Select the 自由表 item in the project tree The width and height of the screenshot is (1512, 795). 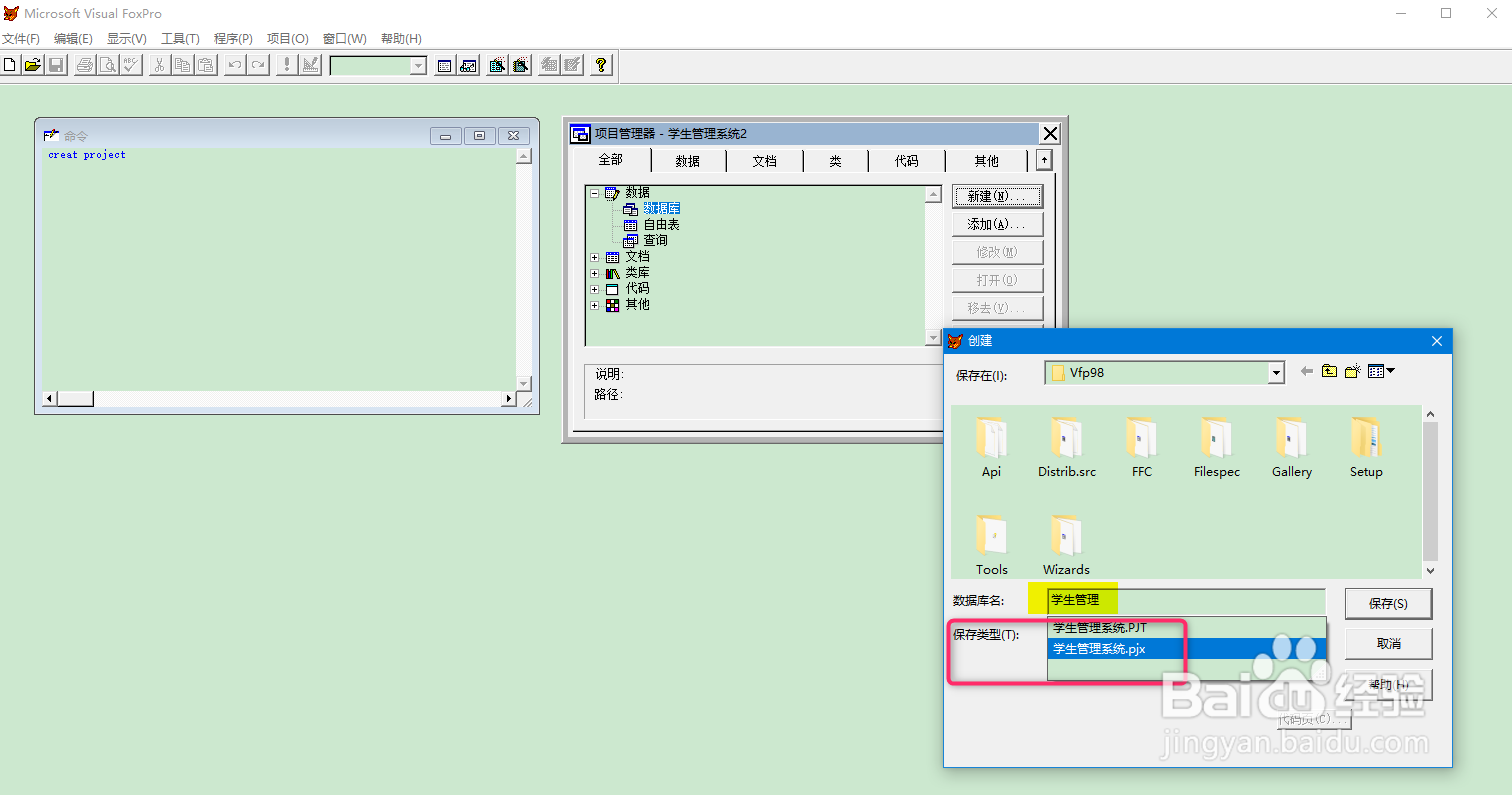661,225
